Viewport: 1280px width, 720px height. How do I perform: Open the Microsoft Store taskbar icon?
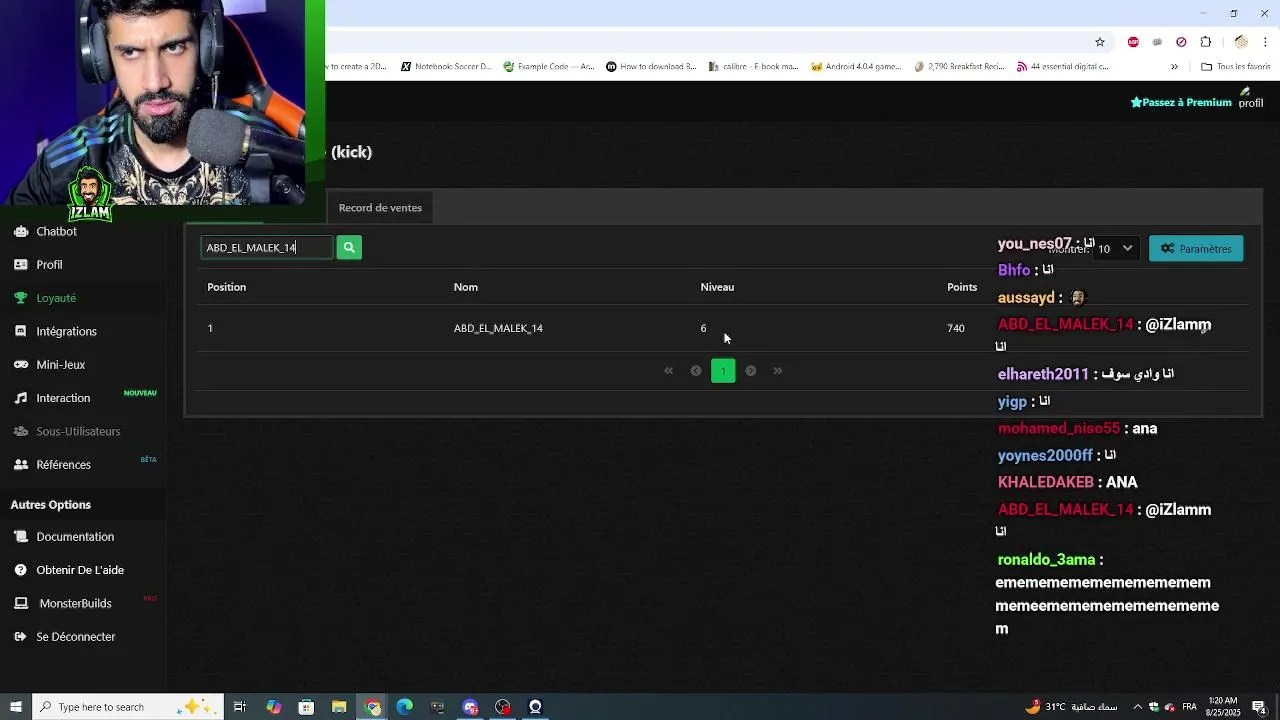point(306,707)
